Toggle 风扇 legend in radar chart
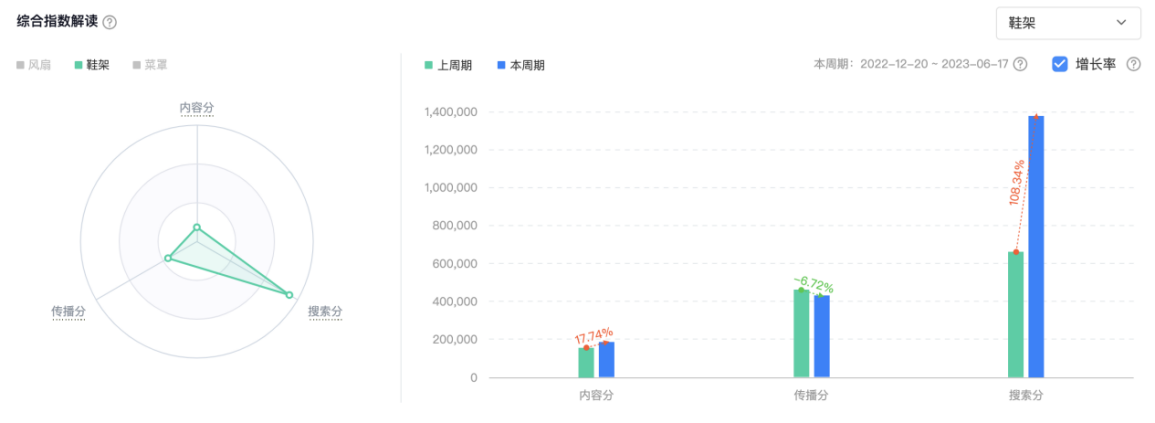Image resolution: width=1155 pixels, height=423 pixels. pyautogui.click(x=33, y=65)
